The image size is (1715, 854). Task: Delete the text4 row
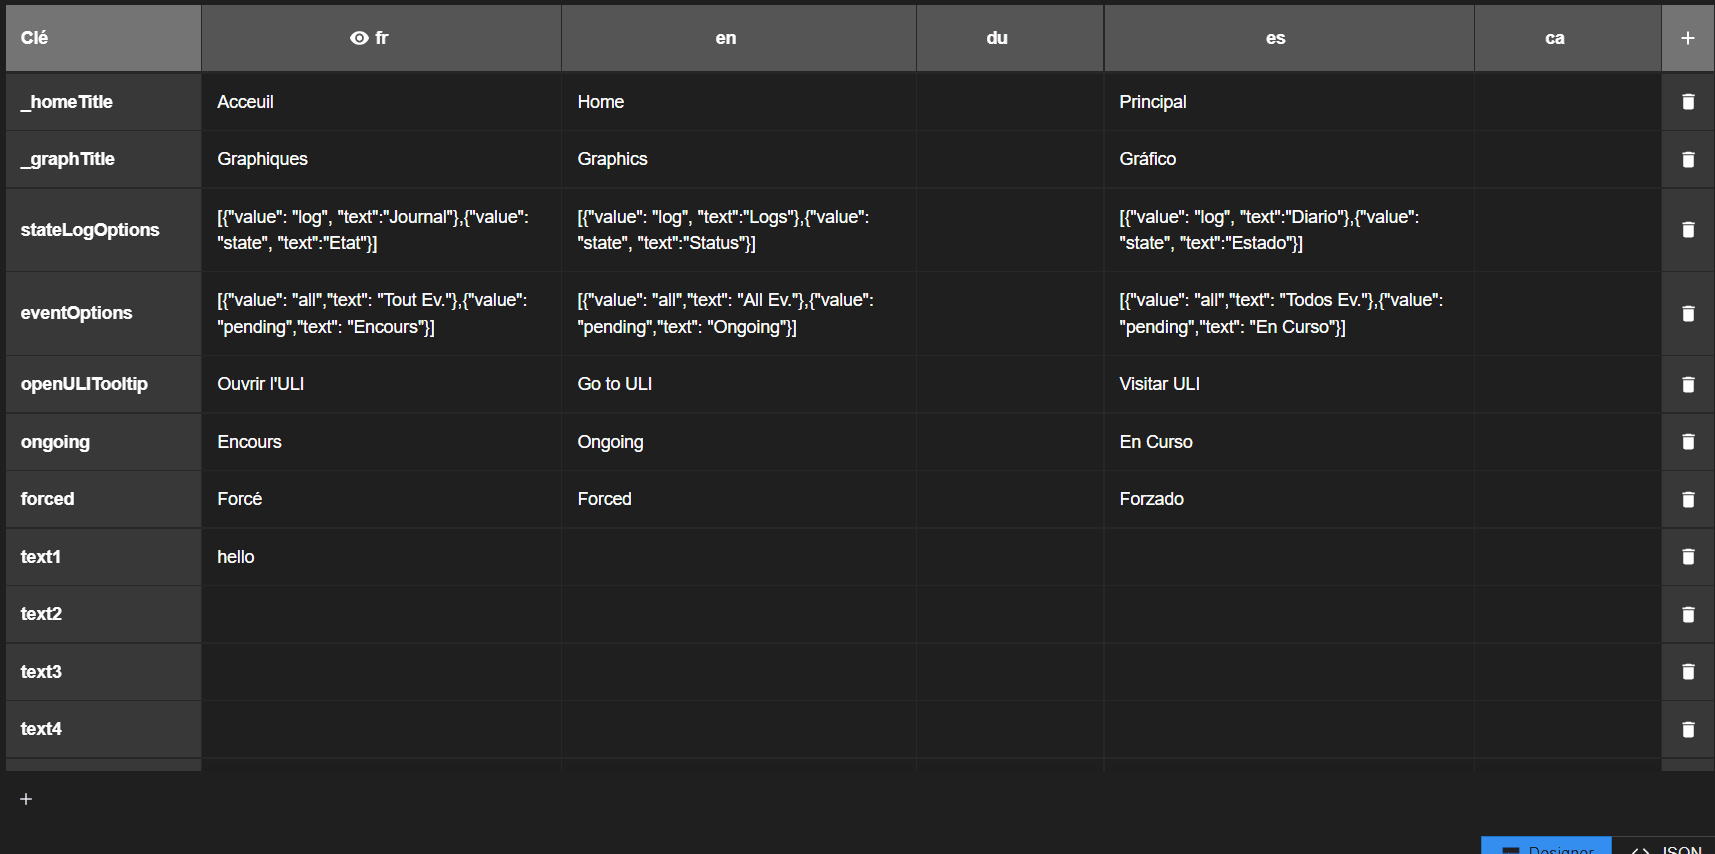tap(1688, 729)
